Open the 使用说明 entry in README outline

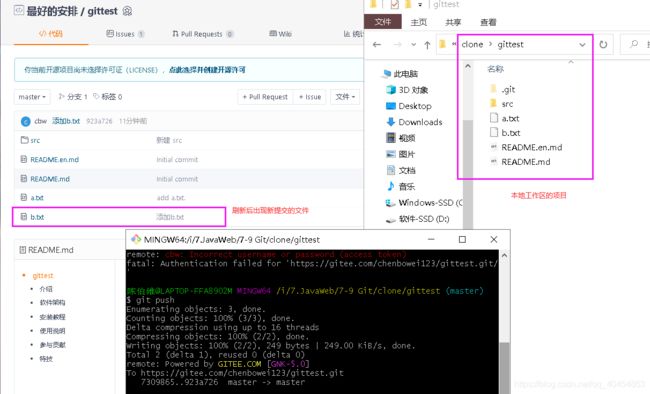[52, 331]
